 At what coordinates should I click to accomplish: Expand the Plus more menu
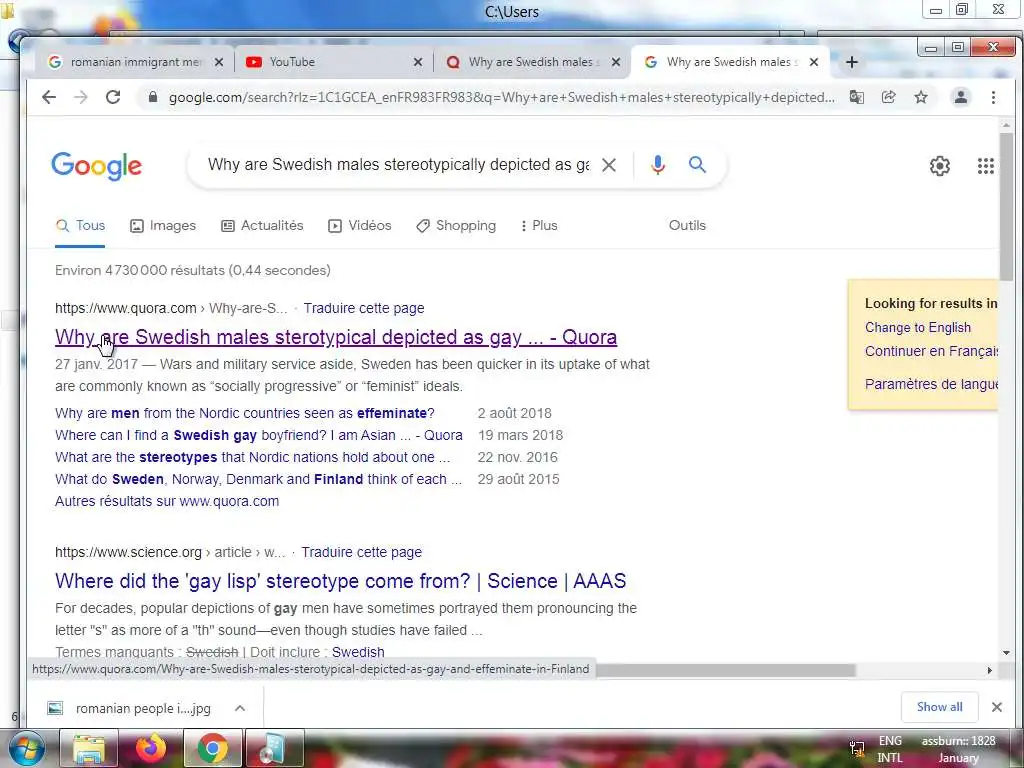click(x=539, y=226)
